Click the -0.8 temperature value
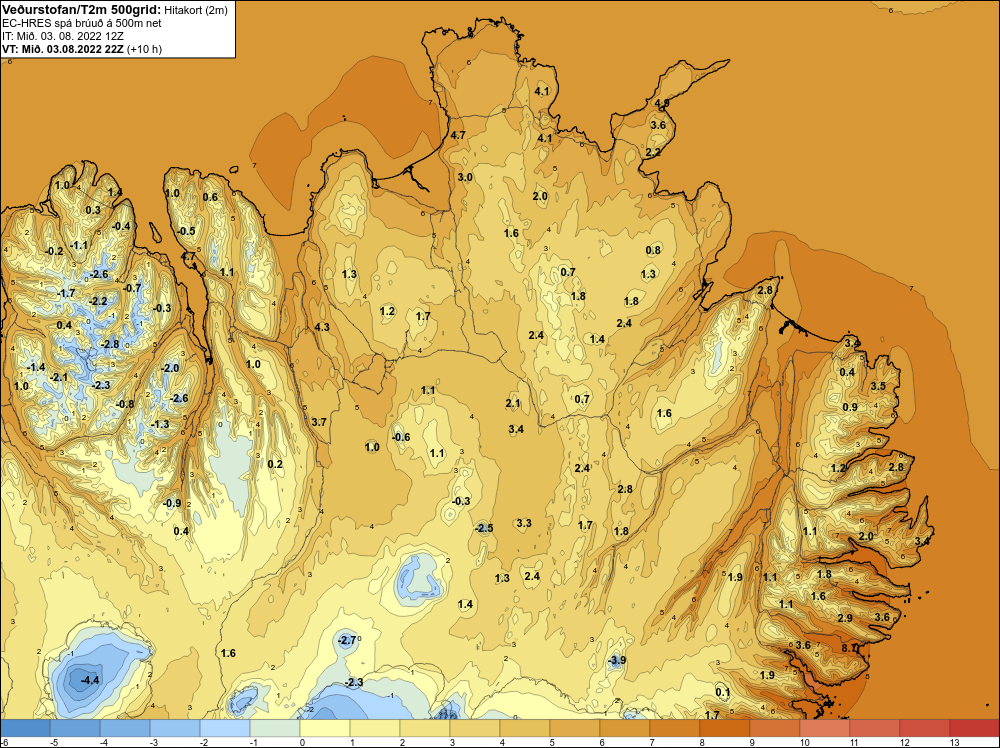 [125, 404]
